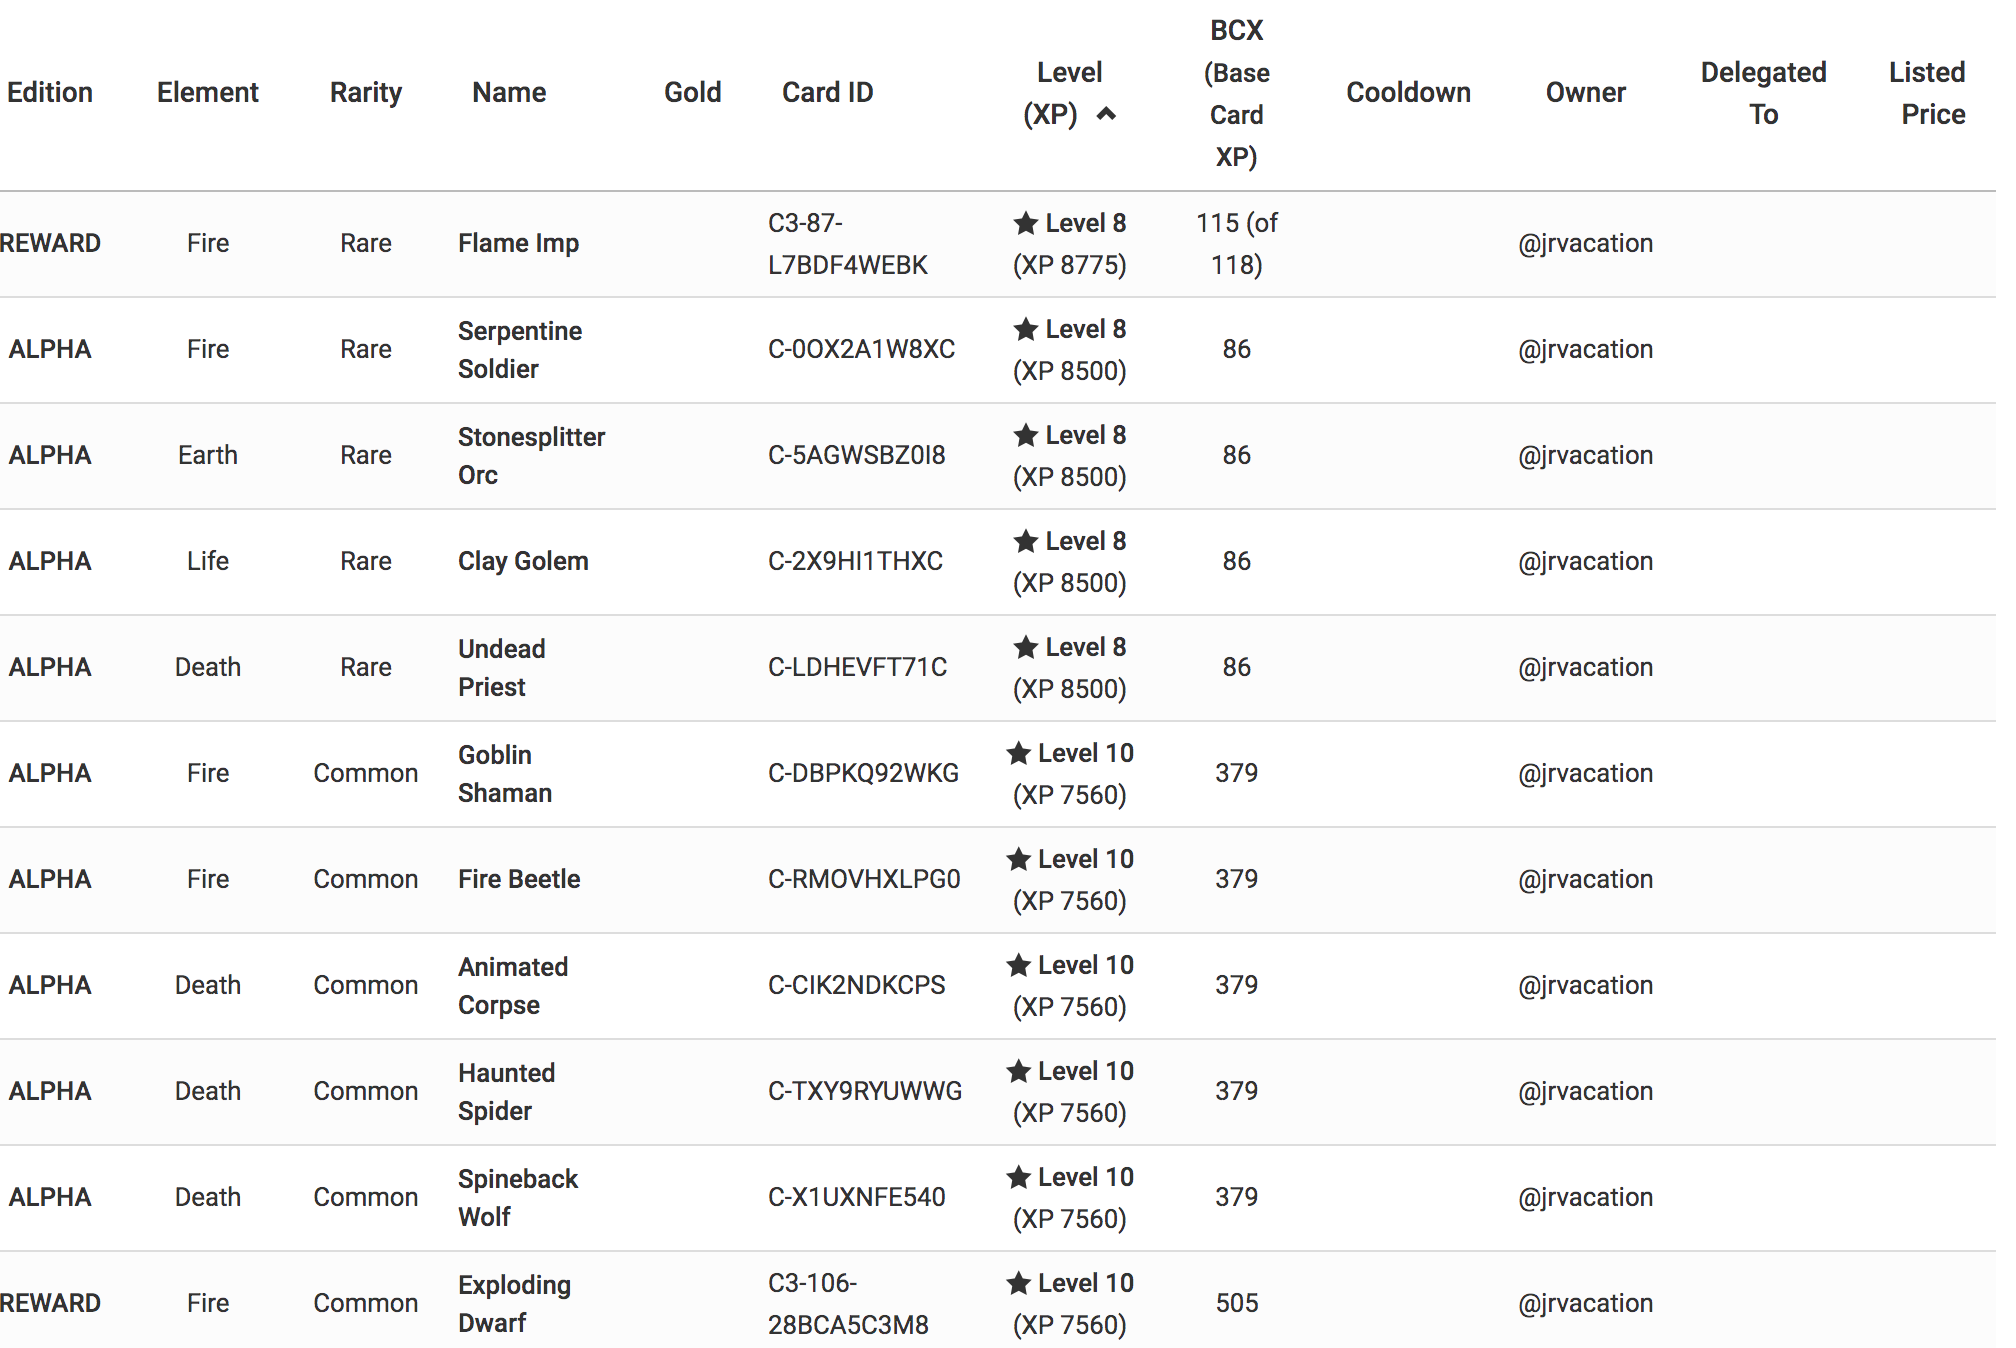
Task: Click the star icon on Flame Imp row
Action: coord(1025,223)
